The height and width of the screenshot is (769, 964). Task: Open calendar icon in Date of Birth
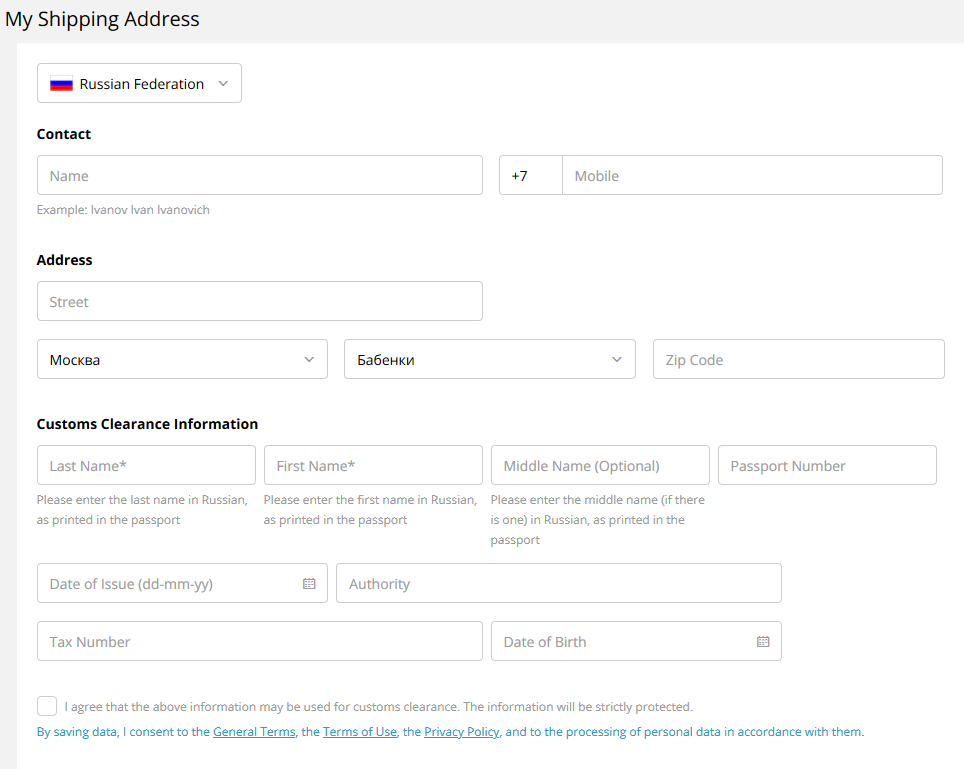(x=763, y=642)
